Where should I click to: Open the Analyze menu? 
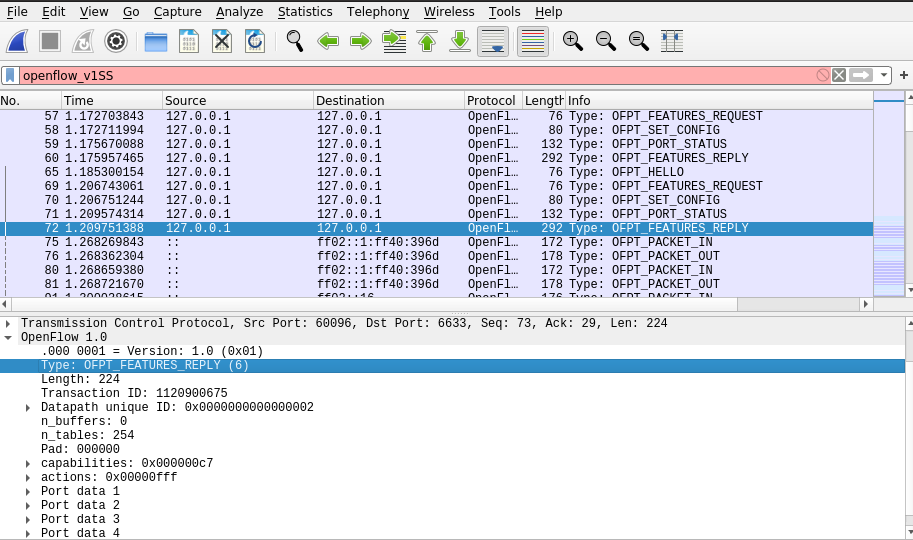[239, 12]
